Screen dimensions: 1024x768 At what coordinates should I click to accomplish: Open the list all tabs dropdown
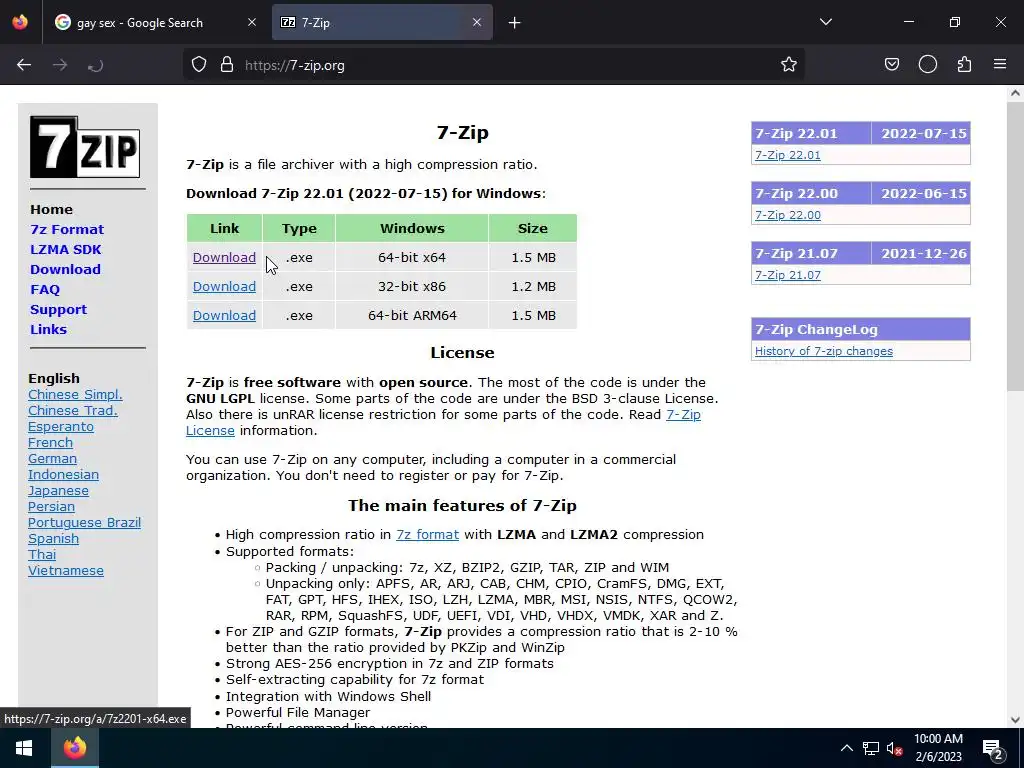[826, 22]
